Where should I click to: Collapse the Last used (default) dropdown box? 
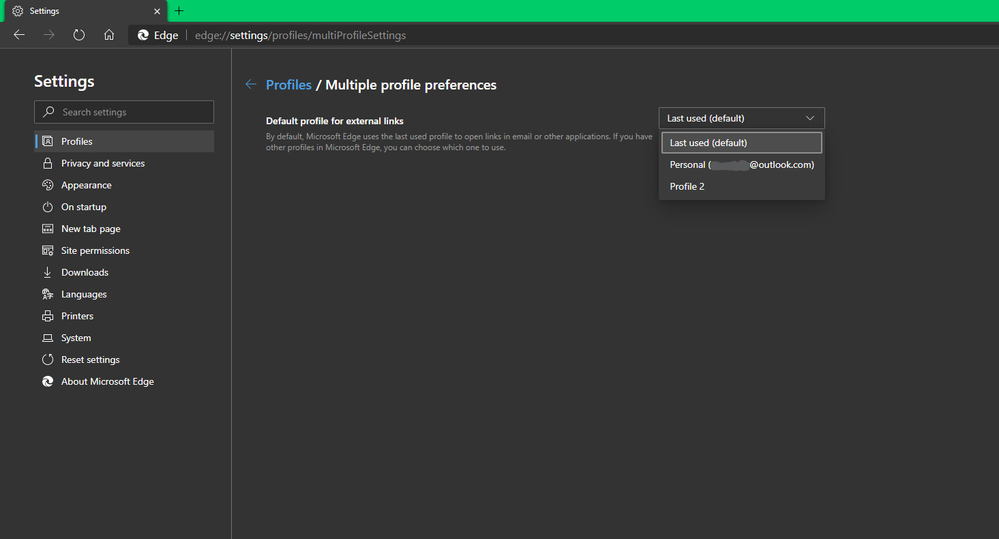coord(742,119)
